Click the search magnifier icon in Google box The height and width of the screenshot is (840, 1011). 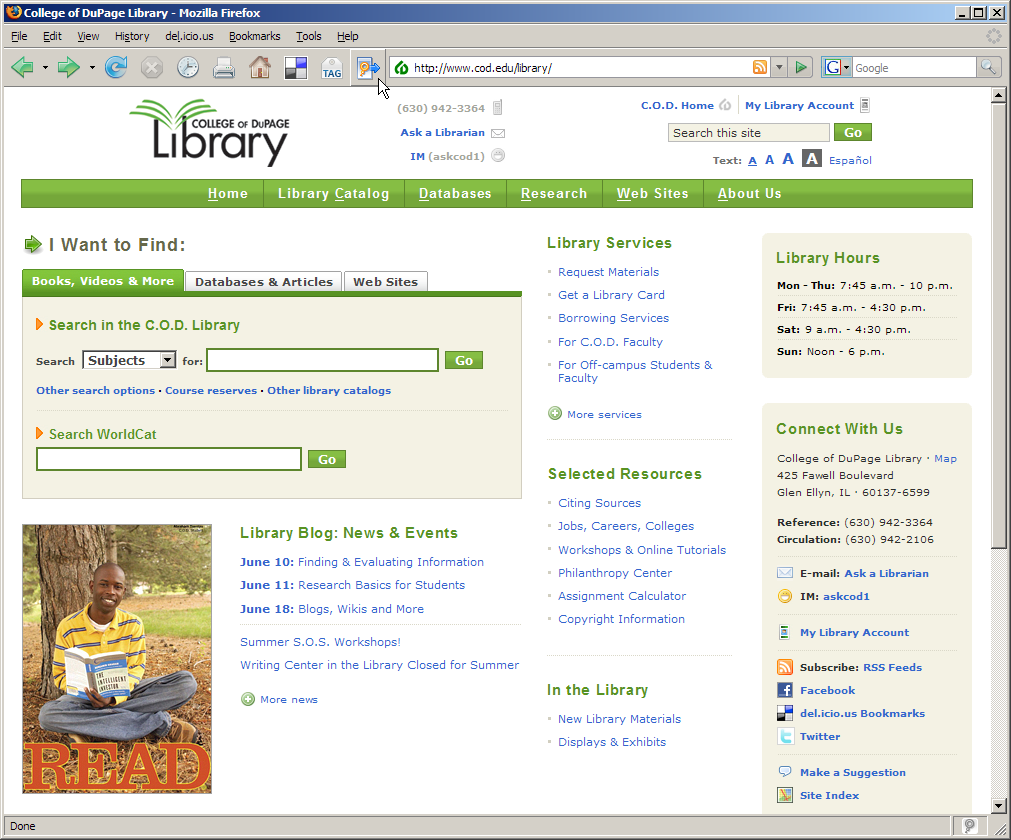click(987, 68)
